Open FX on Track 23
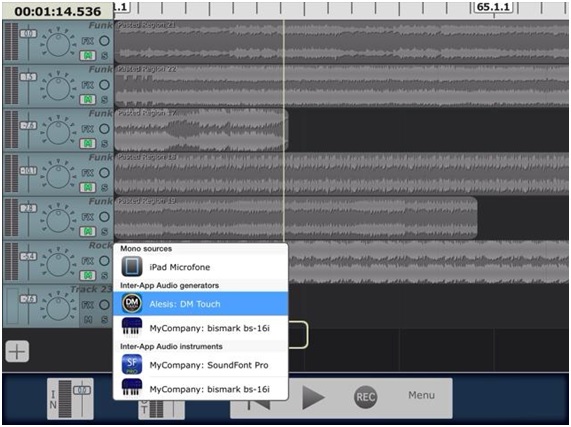The width and height of the screenshot is (571, 427). (x=88, y=305)
